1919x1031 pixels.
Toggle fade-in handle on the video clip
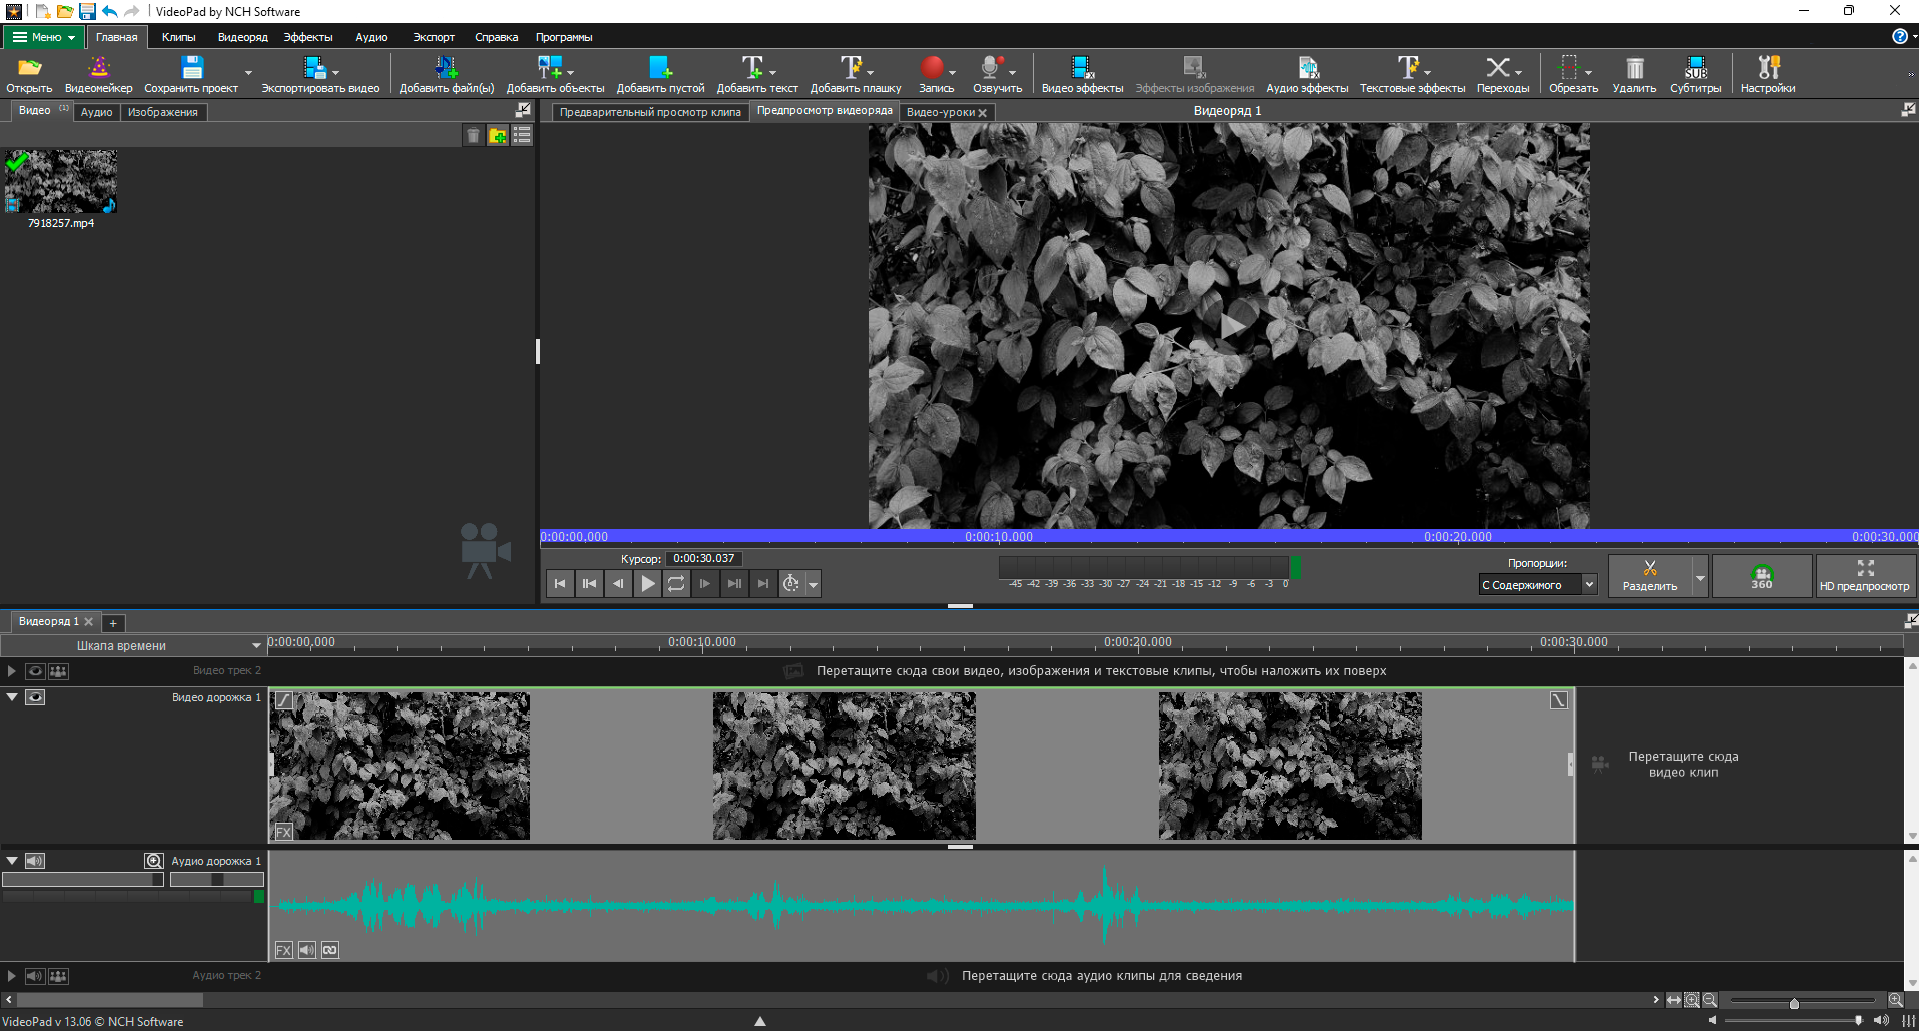coord(284,701)
